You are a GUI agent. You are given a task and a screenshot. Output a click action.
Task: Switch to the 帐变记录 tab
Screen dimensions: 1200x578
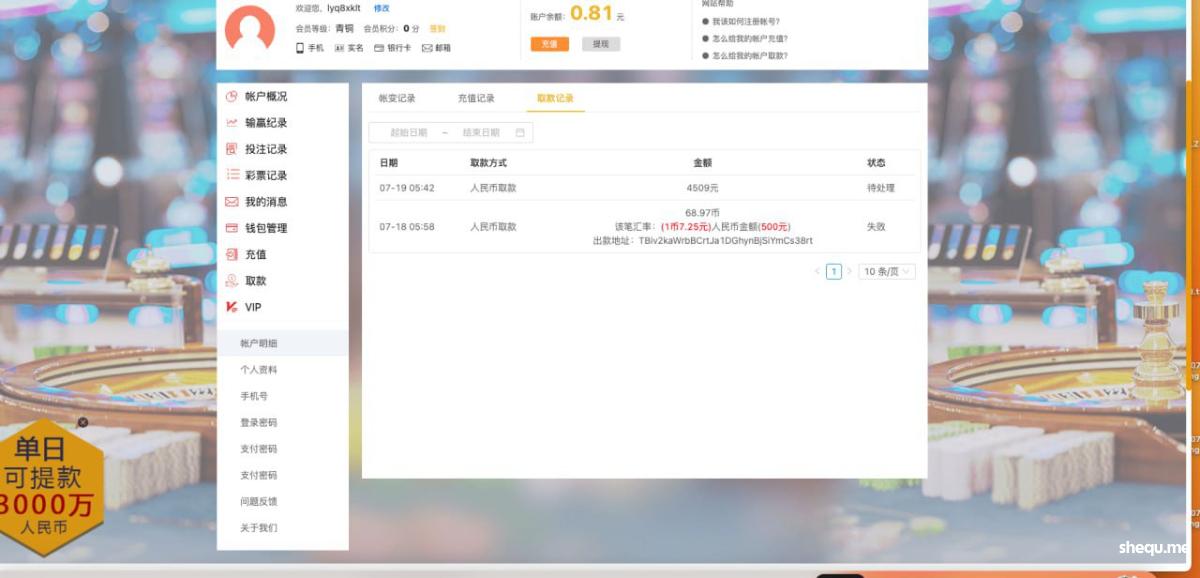coord(397,98)
